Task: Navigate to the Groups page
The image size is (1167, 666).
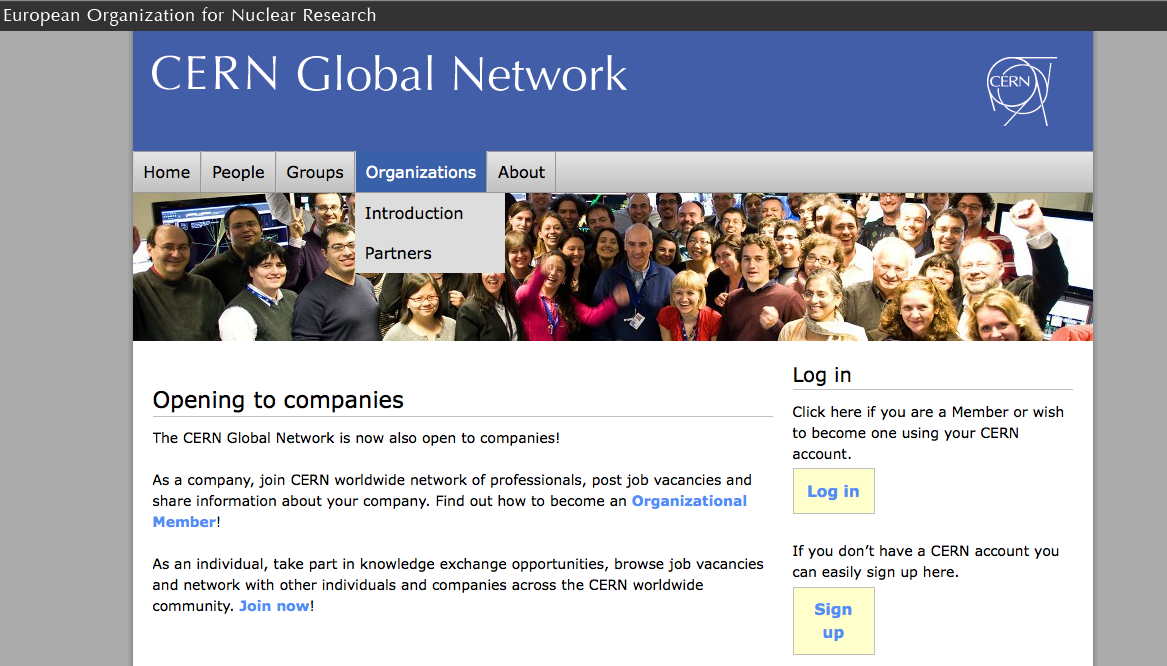Action: 314,171
